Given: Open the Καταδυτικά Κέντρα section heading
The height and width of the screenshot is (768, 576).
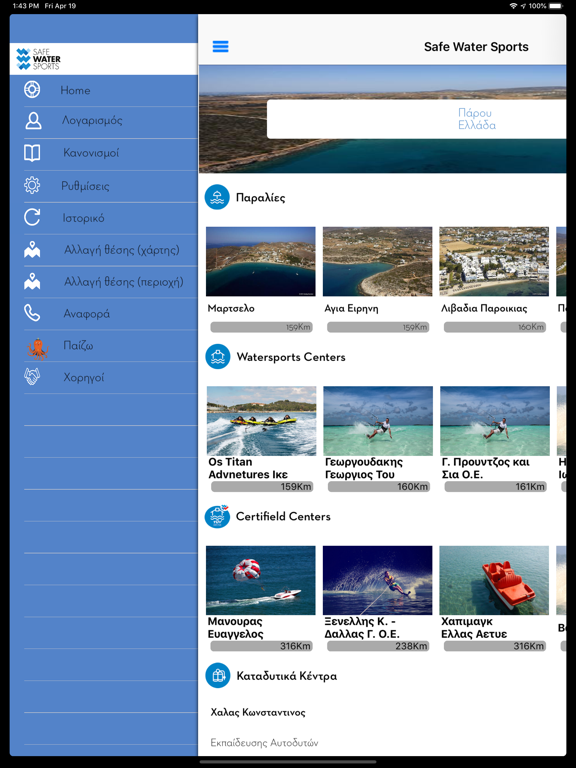Looking at the screenshot, I should point(287,676).
